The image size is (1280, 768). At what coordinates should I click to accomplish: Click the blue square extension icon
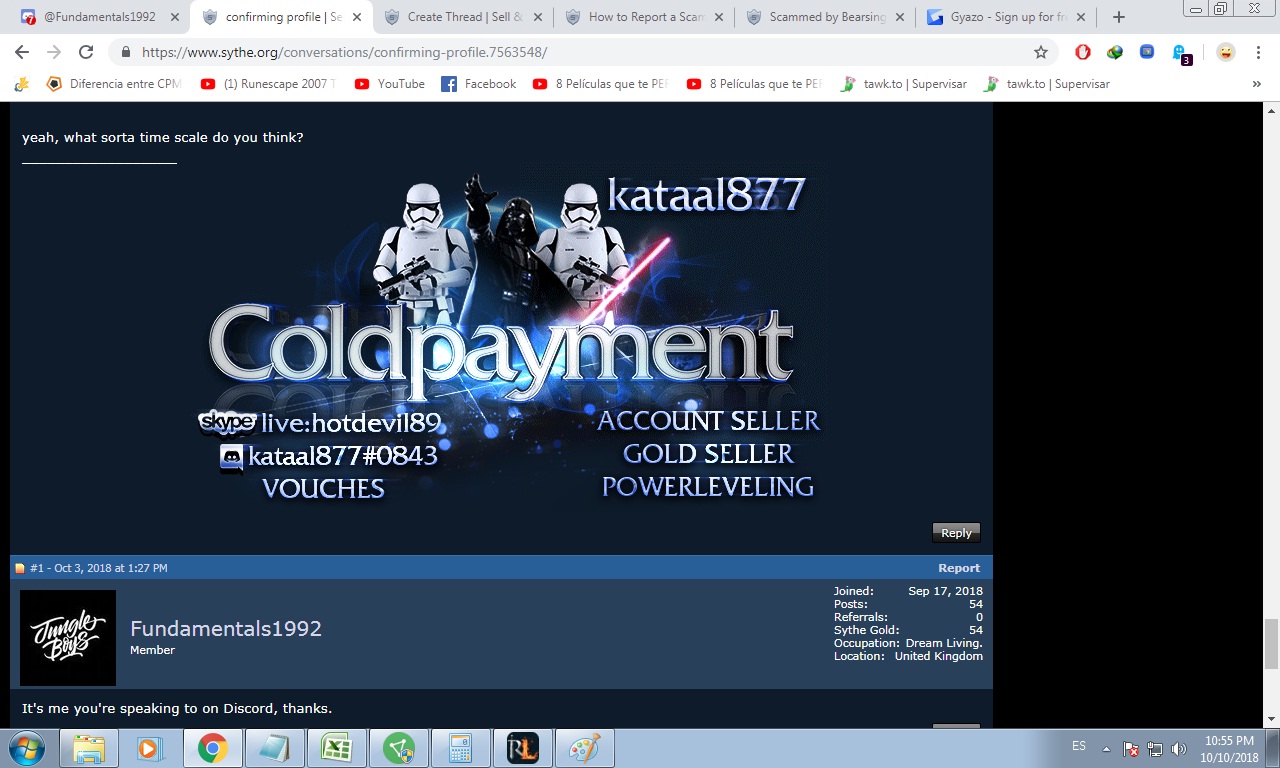click(x=1147, y=52)
